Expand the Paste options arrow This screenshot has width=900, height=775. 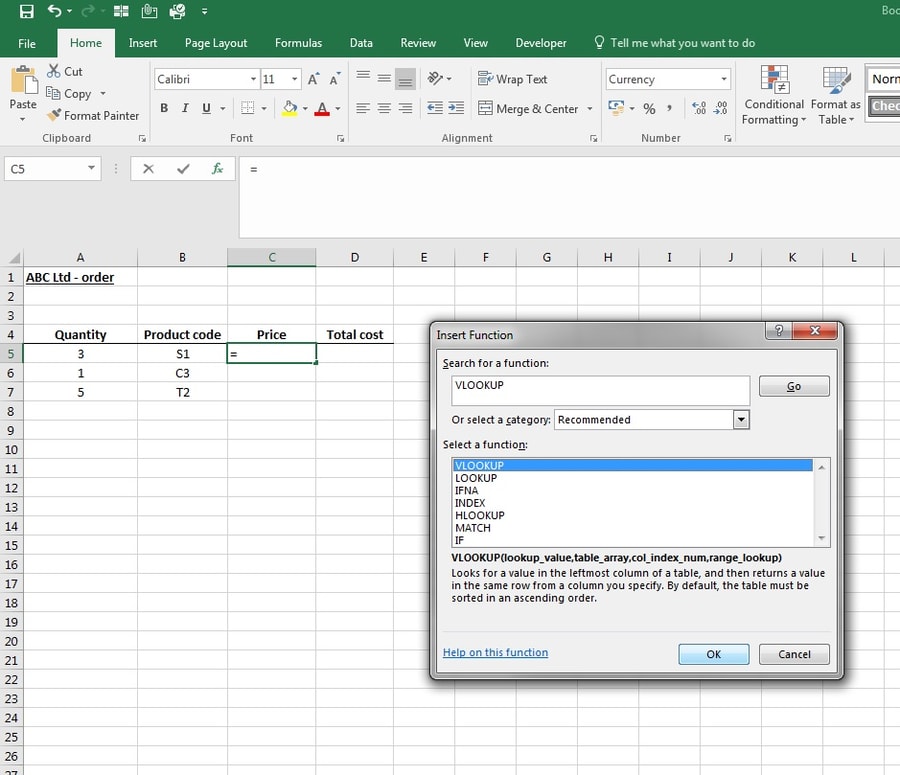click(22, 119)
